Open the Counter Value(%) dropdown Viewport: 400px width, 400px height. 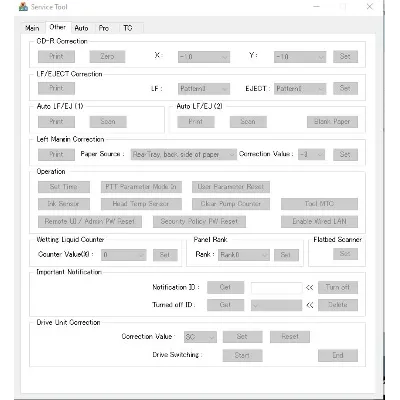tap(124, 255)
